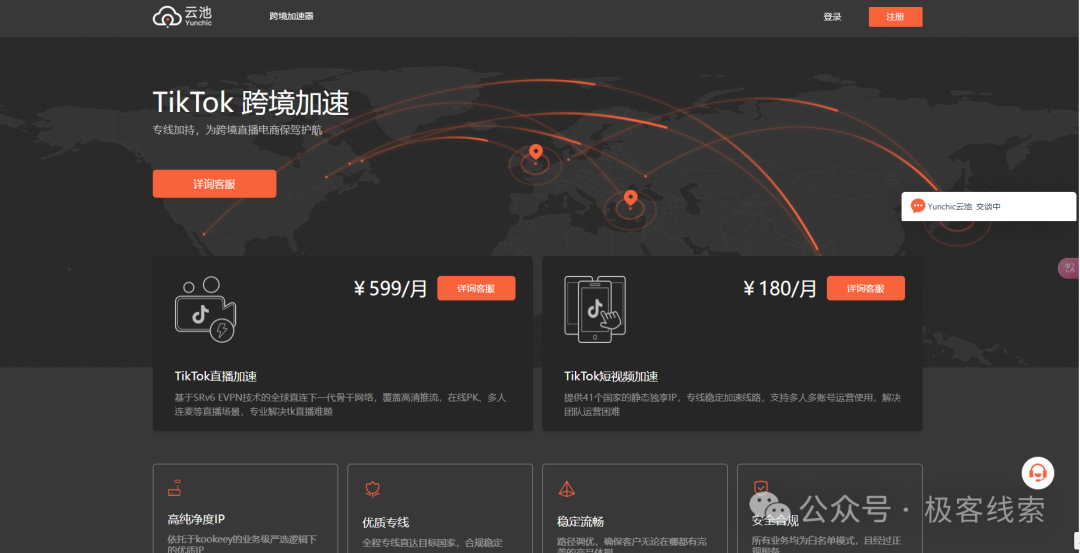Click the orange headset support icon
Viewport: 1080px width, 553px height.
tap(1038, 473)
